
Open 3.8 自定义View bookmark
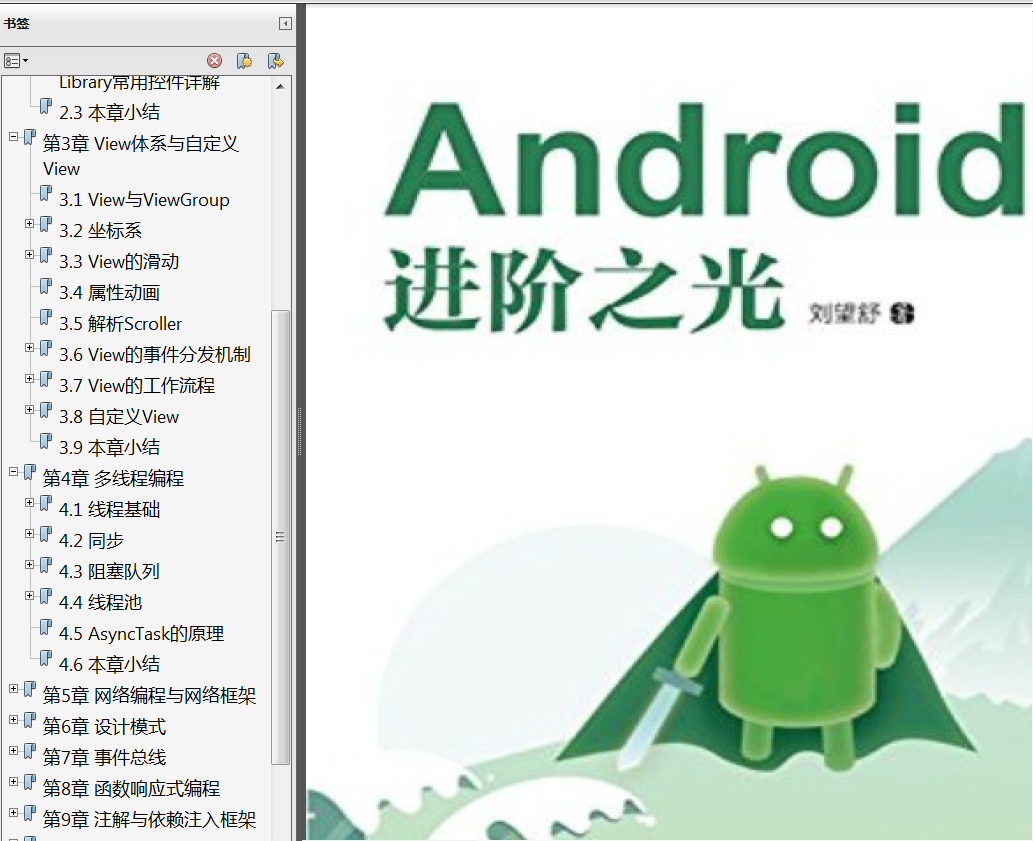119,417
